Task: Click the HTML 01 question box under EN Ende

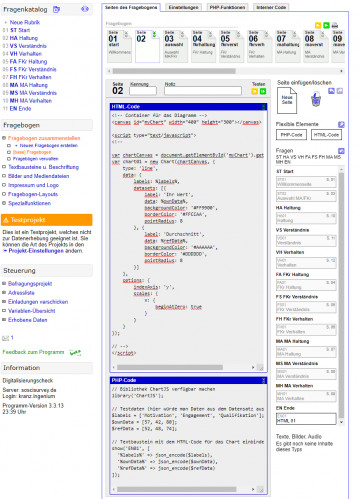Action: 306,419
